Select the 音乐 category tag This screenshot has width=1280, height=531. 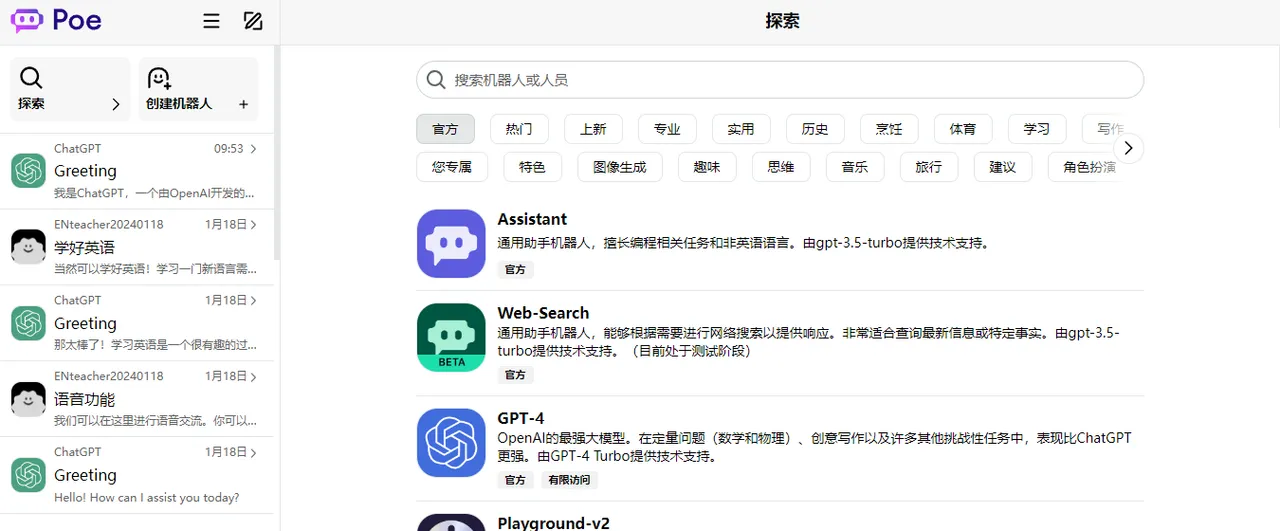point(855,167)
